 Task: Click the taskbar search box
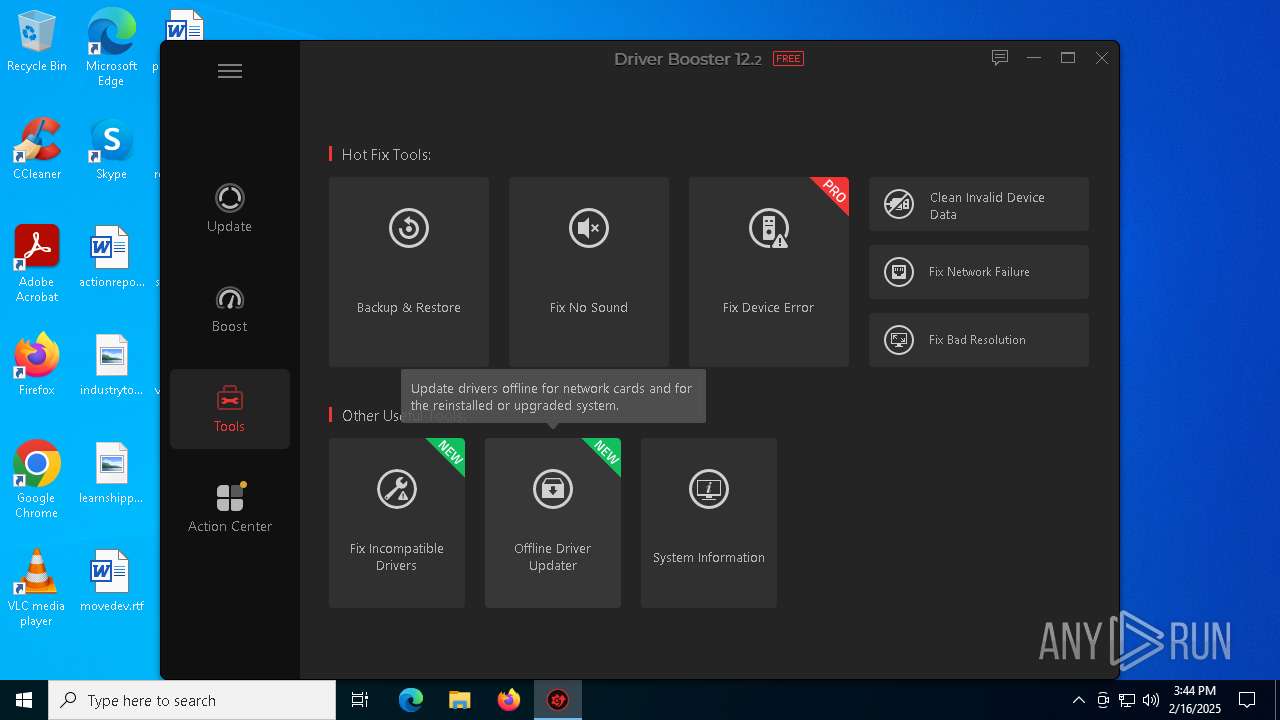tap(192, 700)
